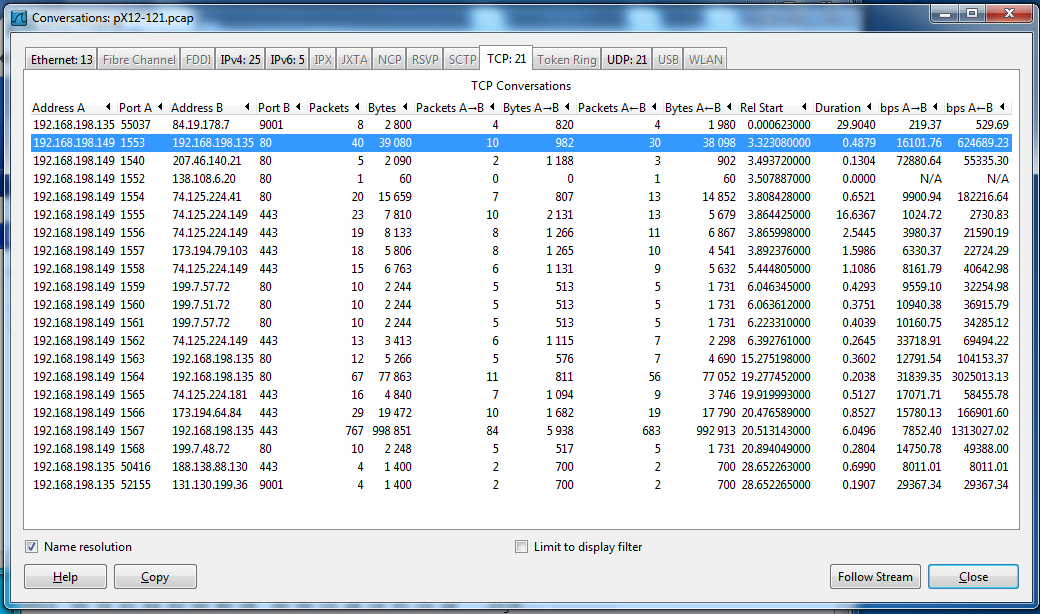Click sort arrow beside Rel Start header
The height and width of the screenshot is (614, 1040).
pyautogui.click(x=805, y=108)
